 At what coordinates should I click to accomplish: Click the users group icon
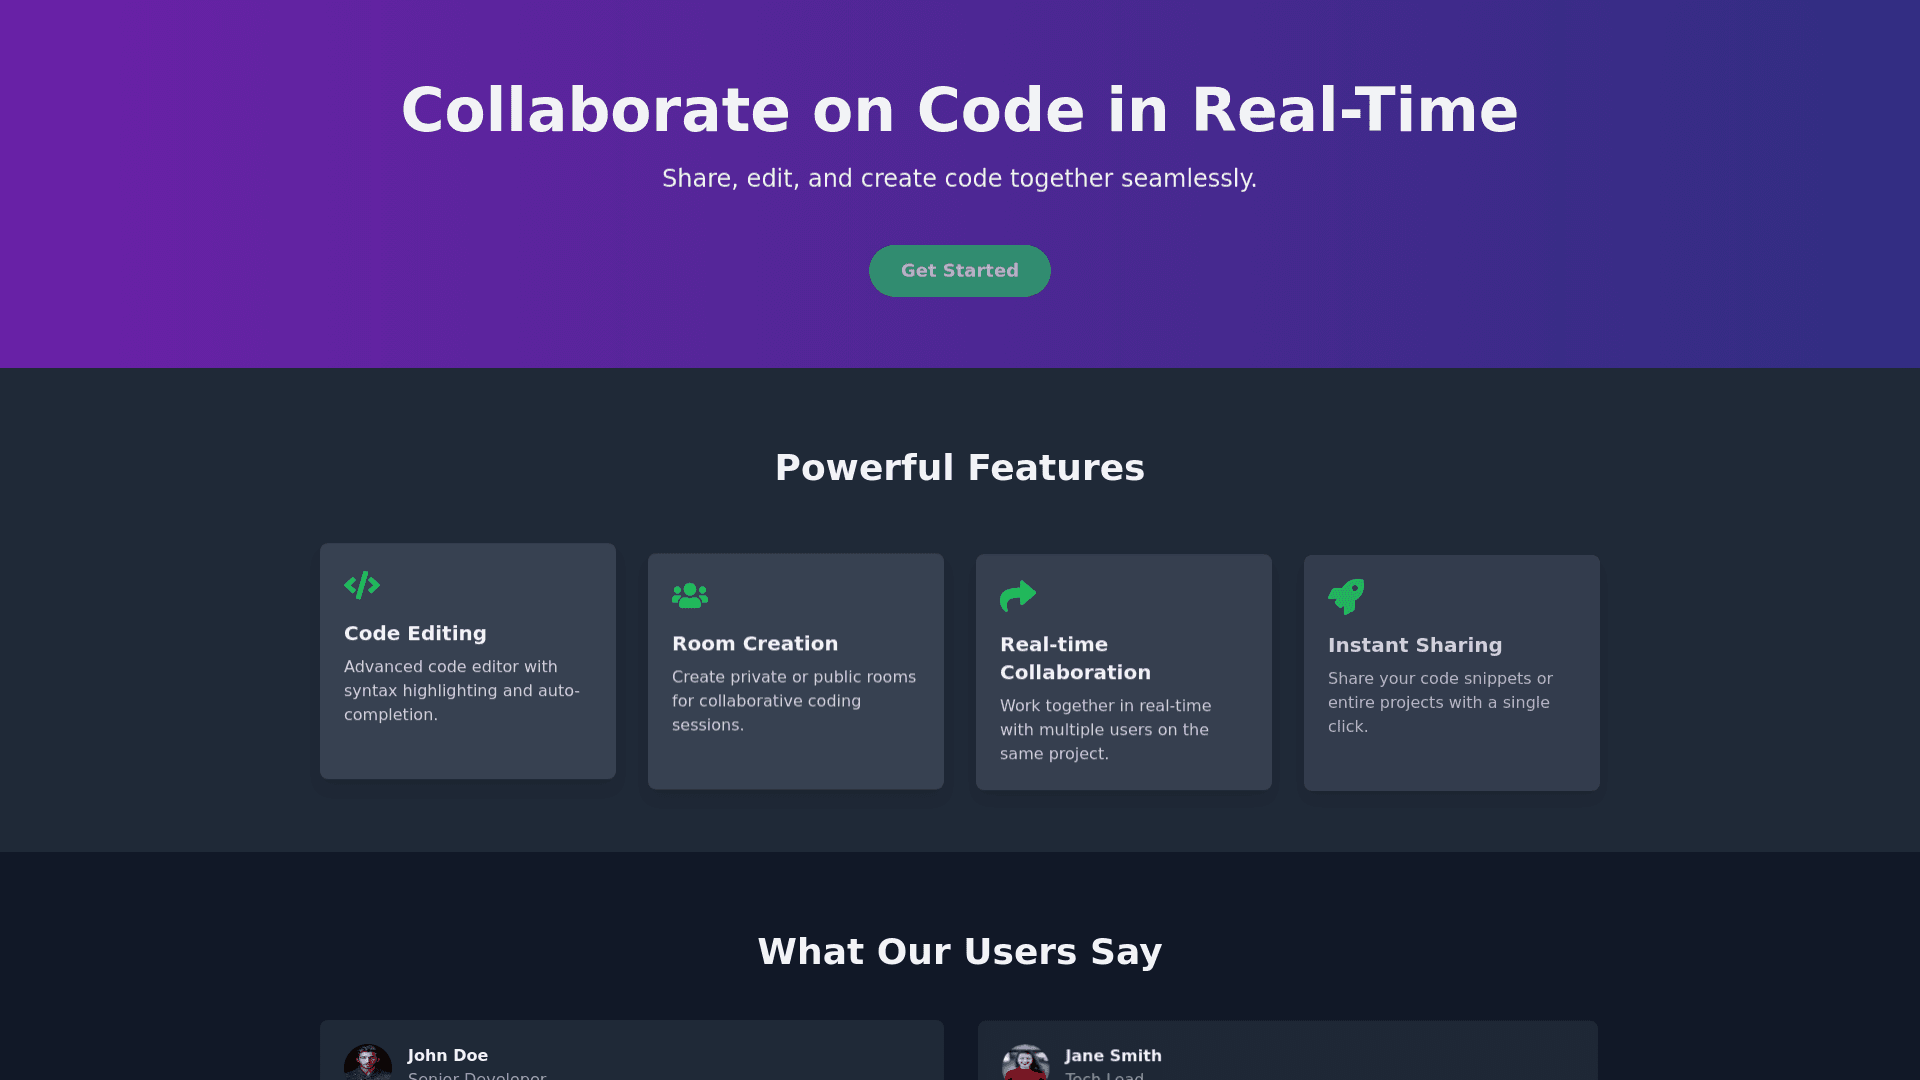click(690, 596)
